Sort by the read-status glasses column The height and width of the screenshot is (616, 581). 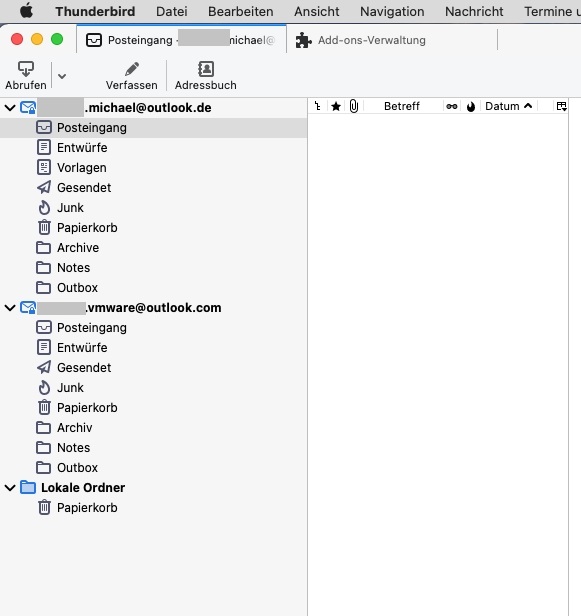(452, 106)
